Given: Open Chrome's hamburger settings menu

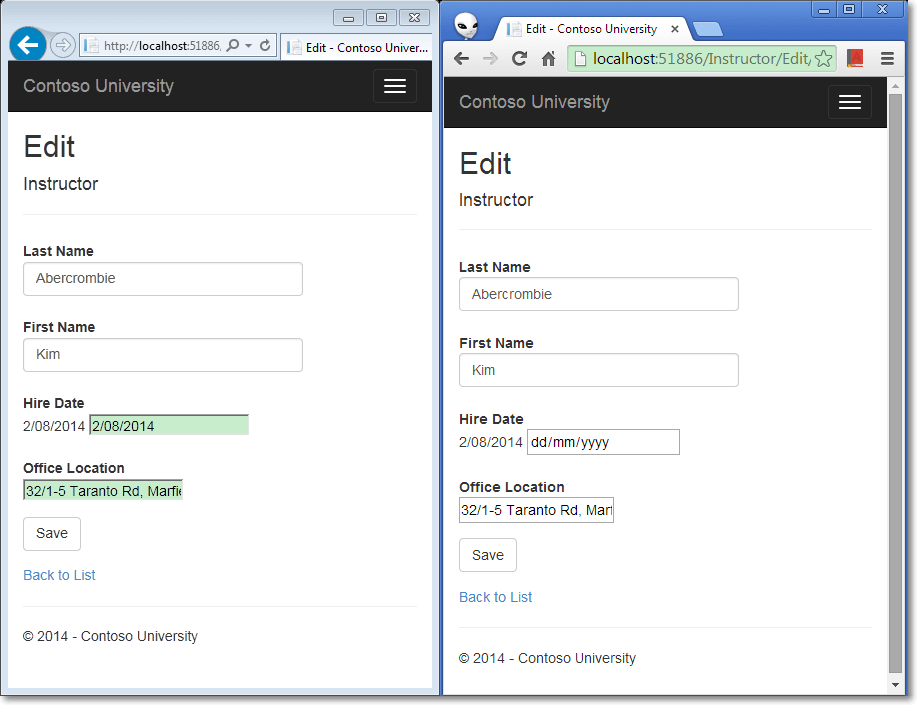Looking at the screenshot, I should pos(887,59).
